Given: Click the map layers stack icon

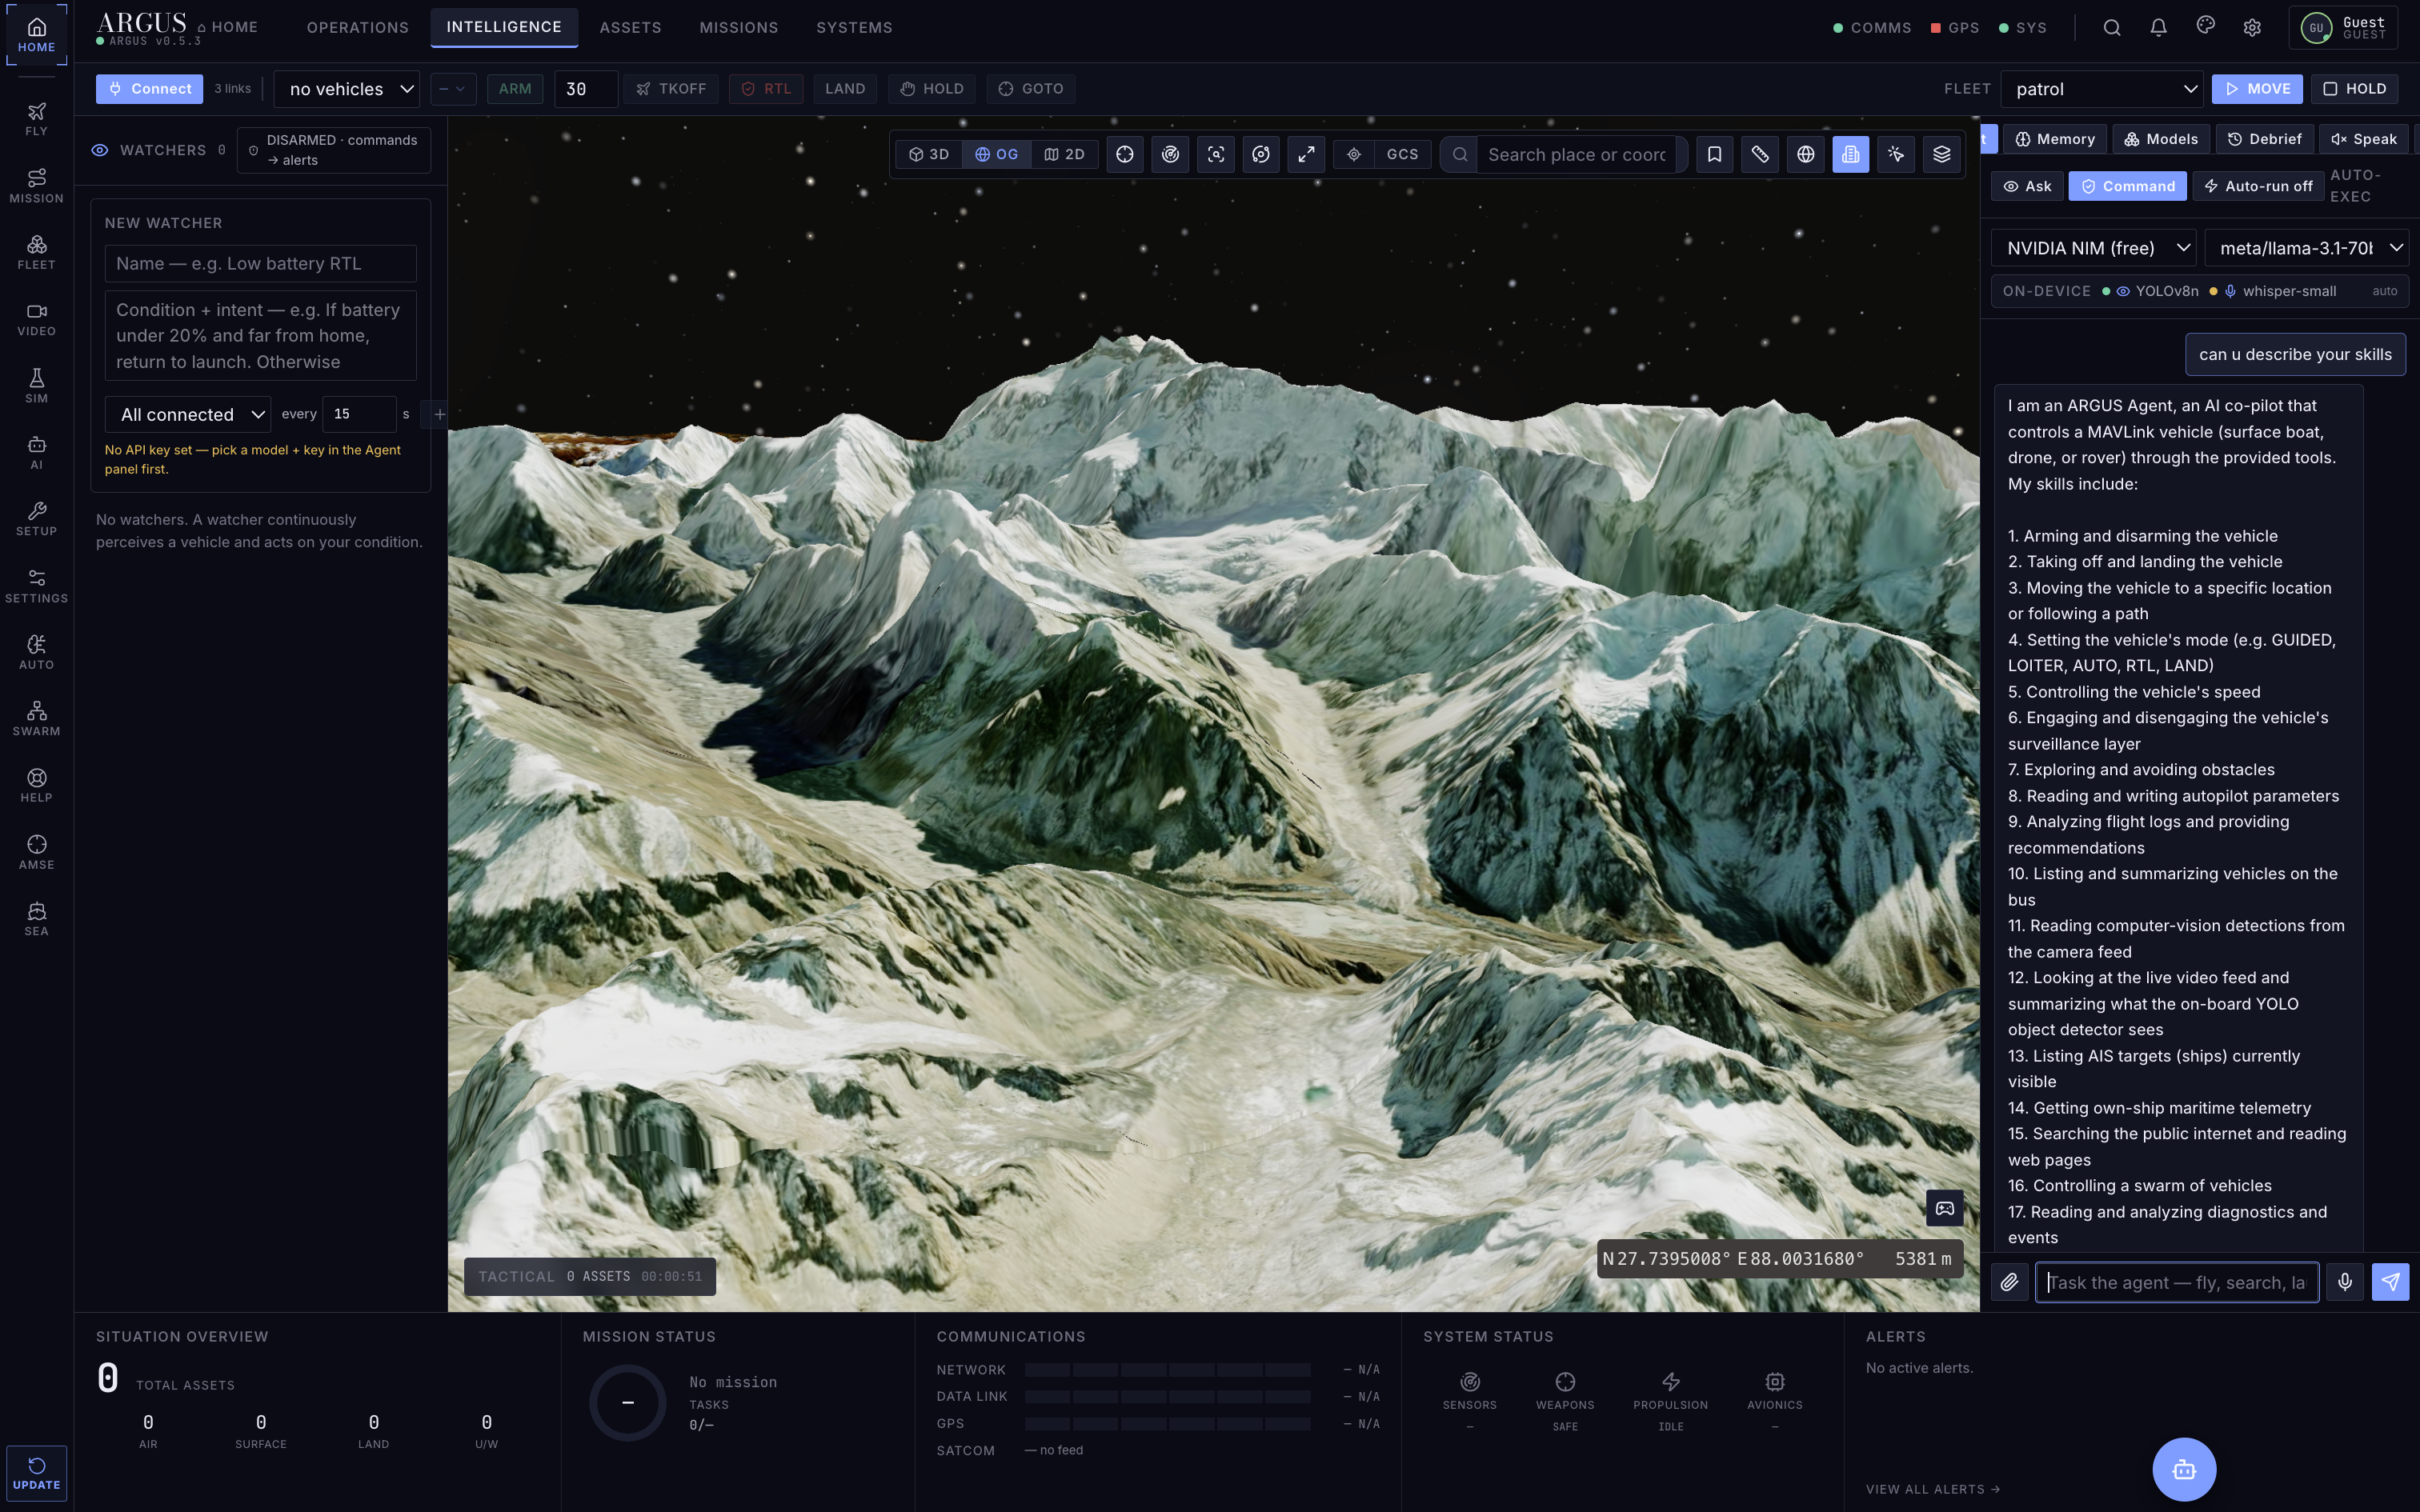Looking at the screenshot, I should click(x=1941, y=154).
